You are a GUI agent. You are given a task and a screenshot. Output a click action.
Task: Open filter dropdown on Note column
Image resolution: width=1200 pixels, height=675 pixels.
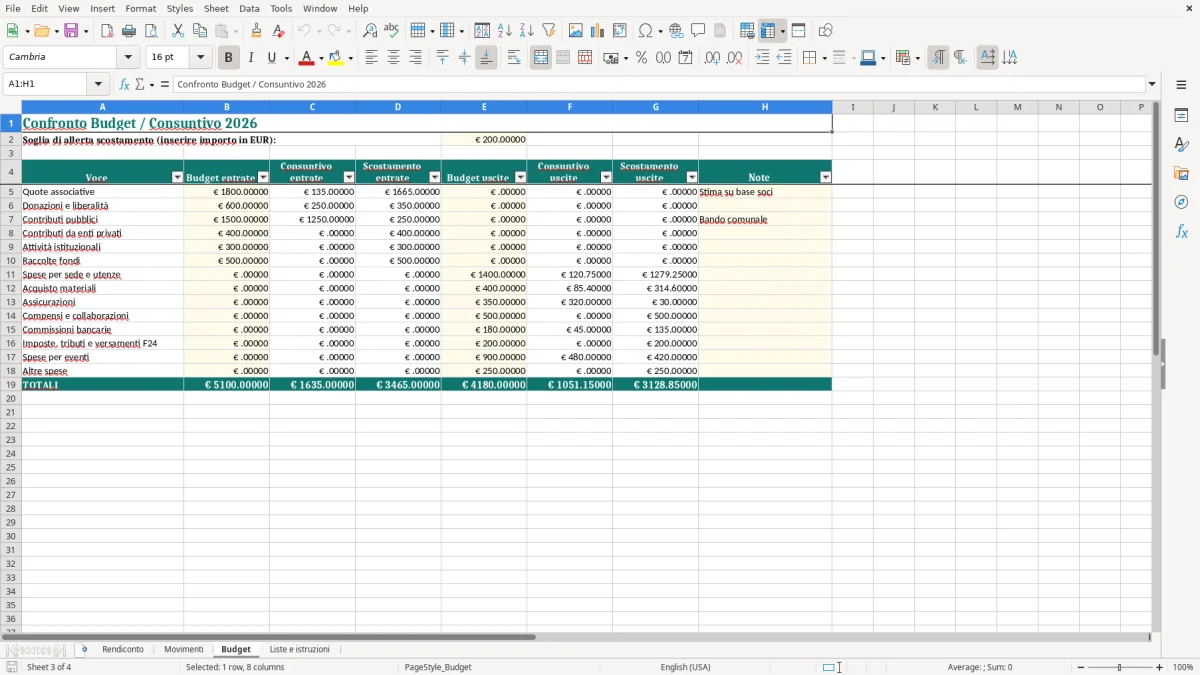tap(826, 178)
